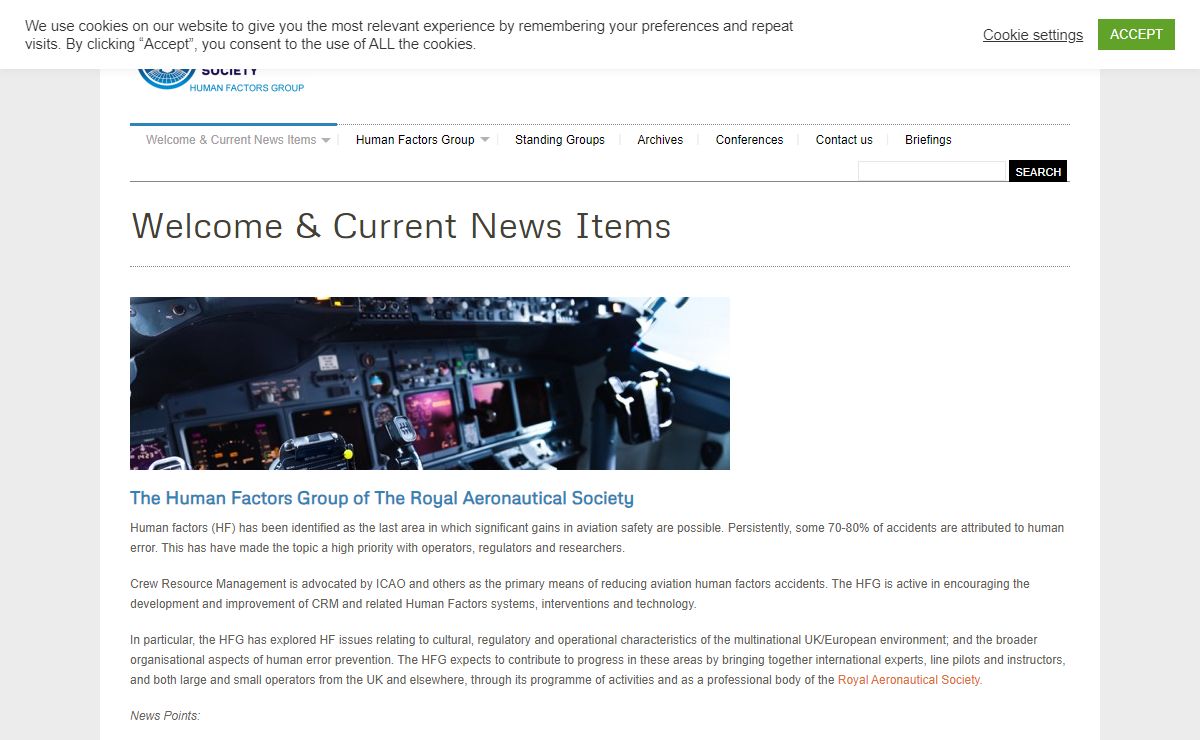Go to the Standing Groups page
Viewport: 1200px width, 740px height.
click(560, 140)
